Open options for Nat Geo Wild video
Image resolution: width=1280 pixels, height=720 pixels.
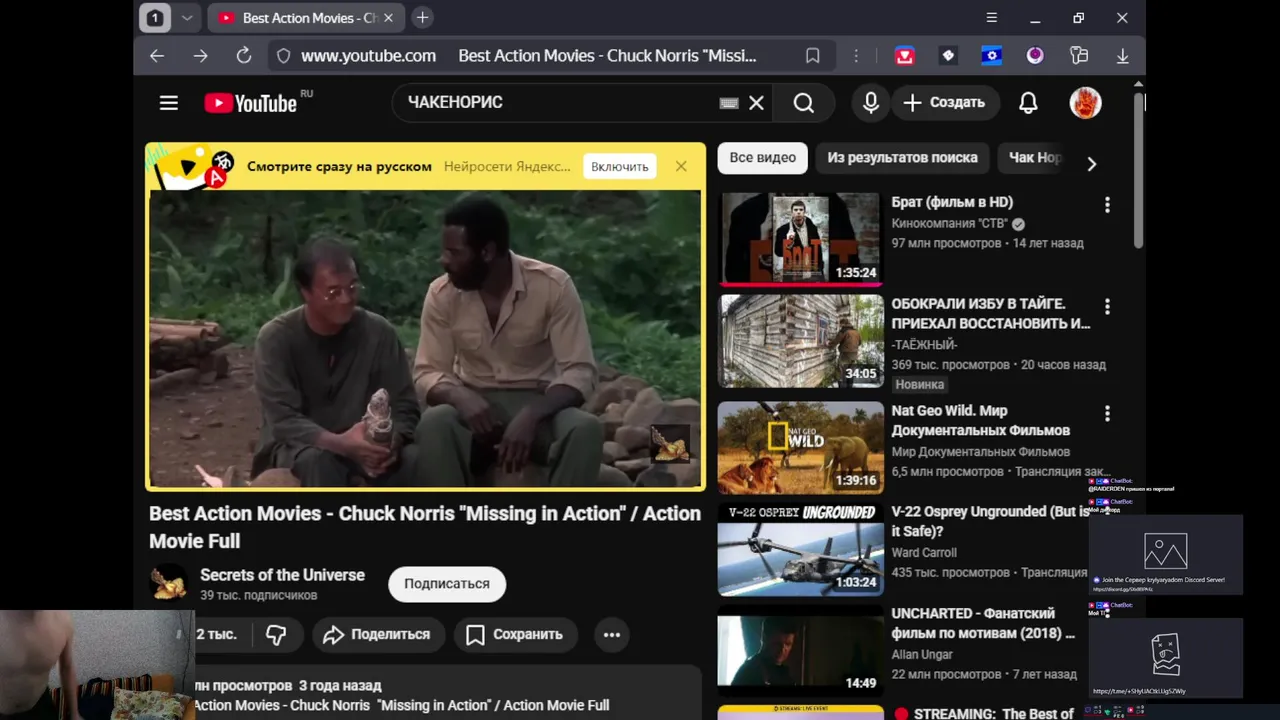[x=1107, y=413]
